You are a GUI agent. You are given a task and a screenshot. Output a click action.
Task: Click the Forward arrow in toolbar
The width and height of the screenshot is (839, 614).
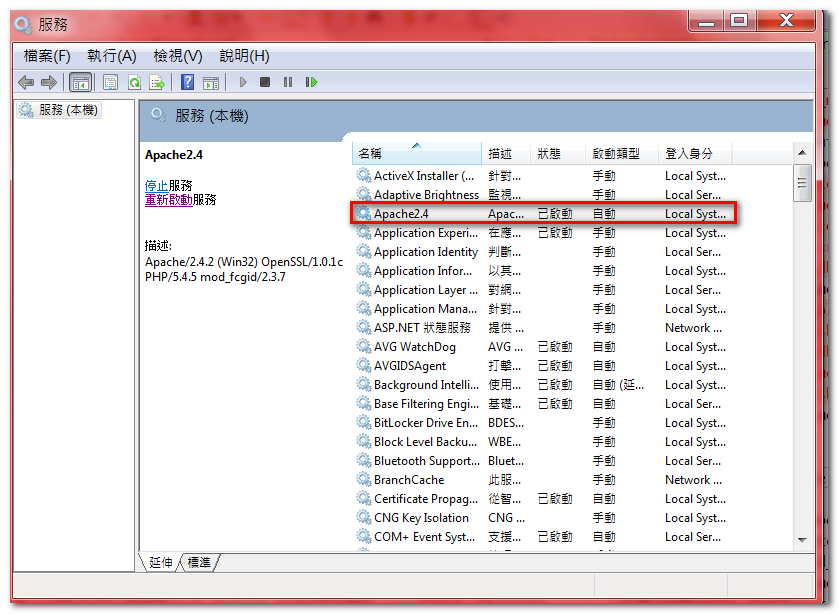[x=48, y=82]
